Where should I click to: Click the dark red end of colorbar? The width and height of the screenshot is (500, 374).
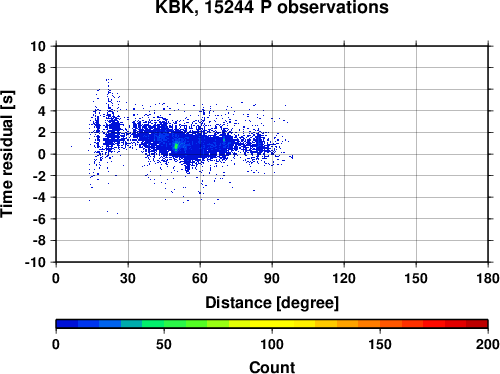477,324
